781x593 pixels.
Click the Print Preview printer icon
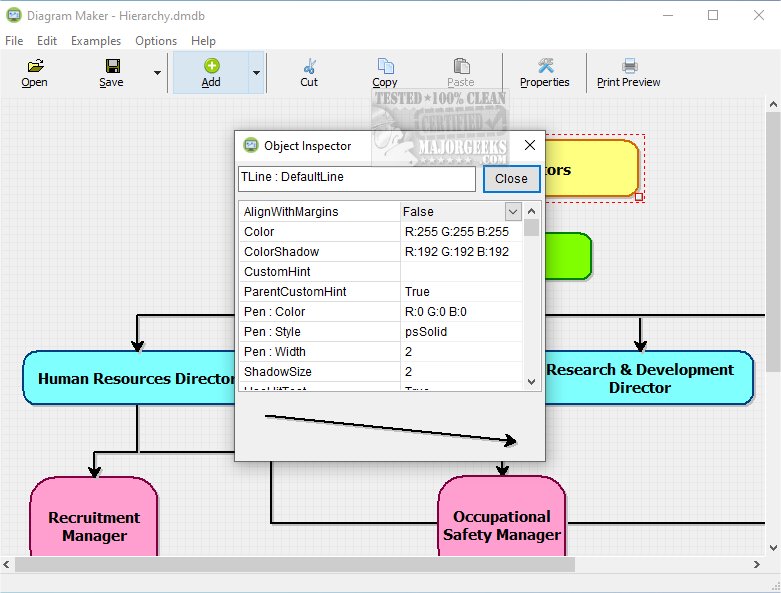click(x=629, y=66)
